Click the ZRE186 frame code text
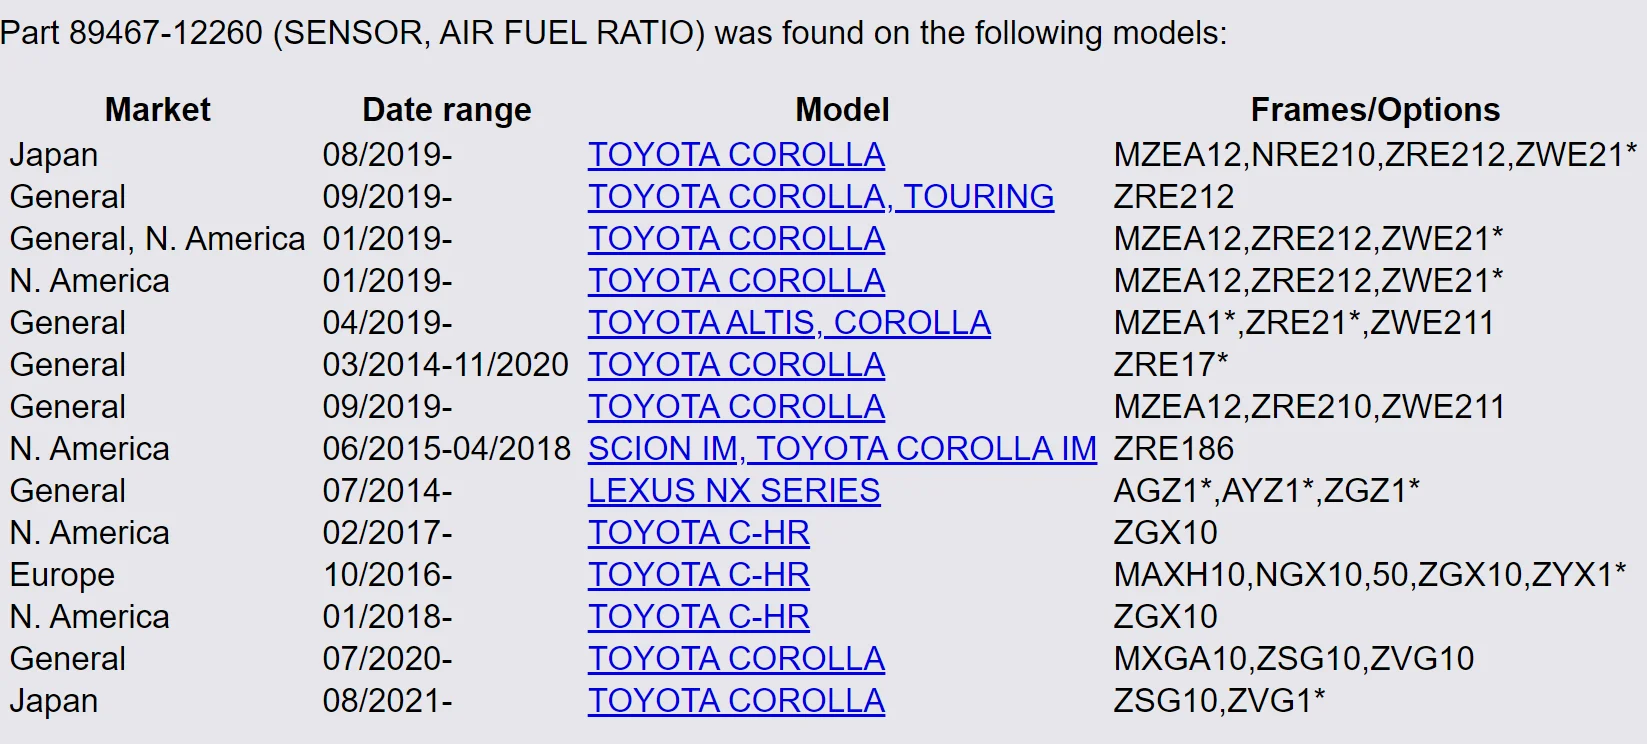The image size is (1647, 744). 1174,449
